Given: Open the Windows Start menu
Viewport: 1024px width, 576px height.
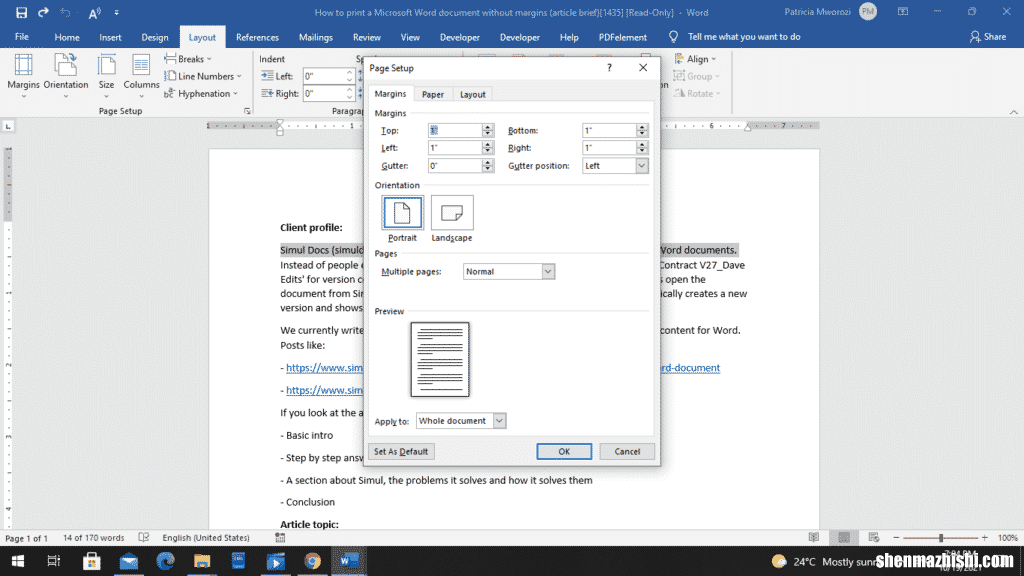Looking at the screenshot, I should pos(18,561).
